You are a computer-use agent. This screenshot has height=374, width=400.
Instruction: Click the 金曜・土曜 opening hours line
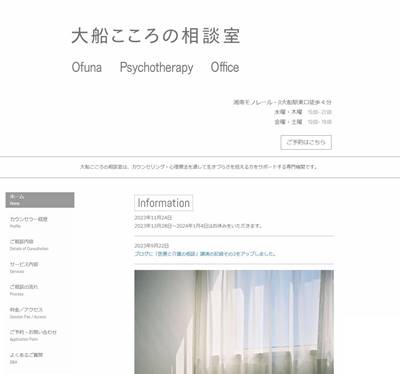pos(303,122)
